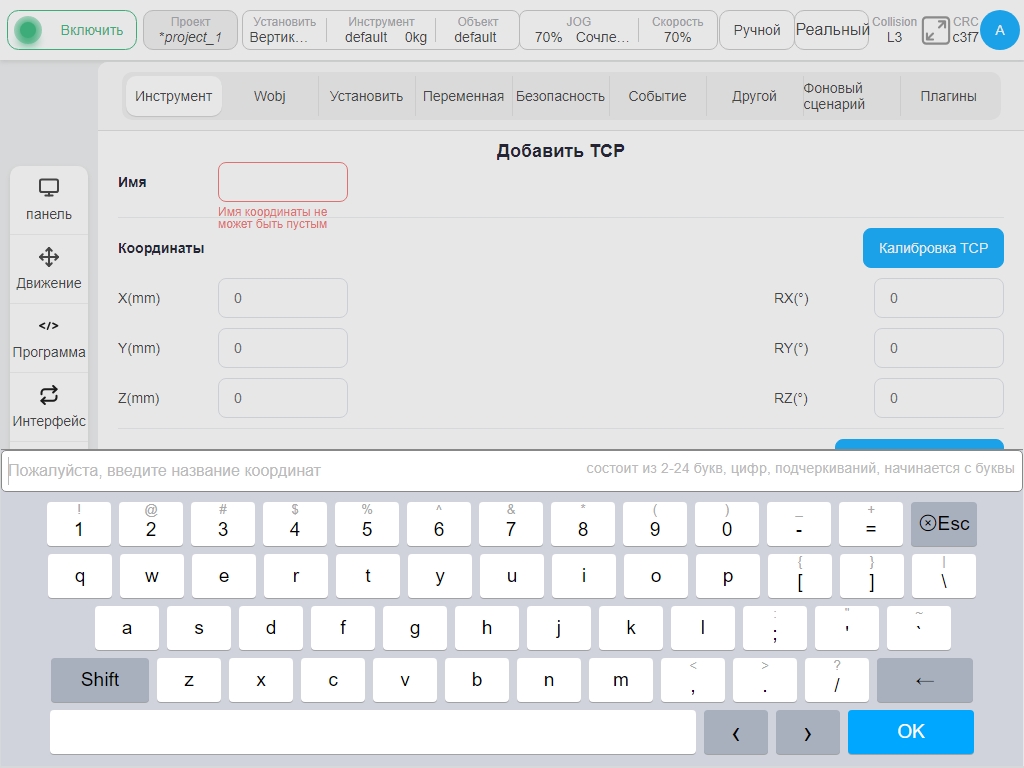The width and height of the screenshot is (1024, 768).
Task: Open the Инструмент default 0kg selector
Action: pyautogui.click(x=381, y=30)
